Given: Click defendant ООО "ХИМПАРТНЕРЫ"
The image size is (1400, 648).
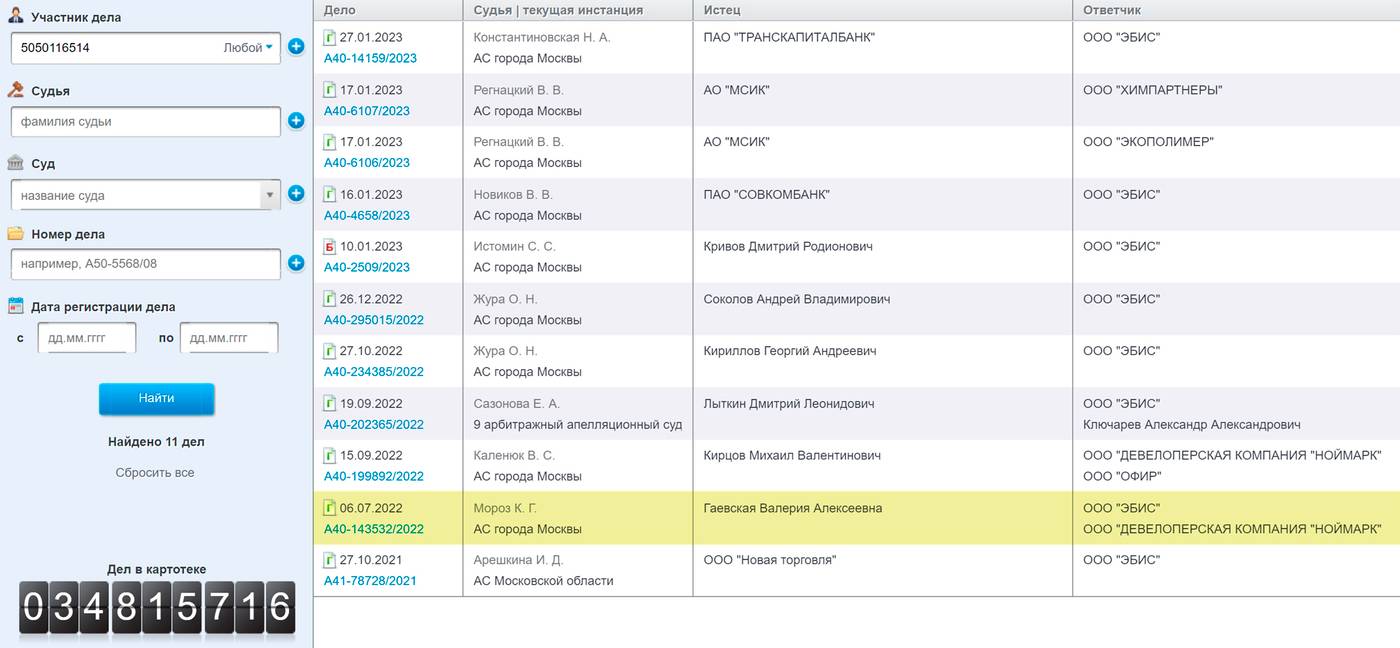Looking at the screenshot, I should 1153,90.
